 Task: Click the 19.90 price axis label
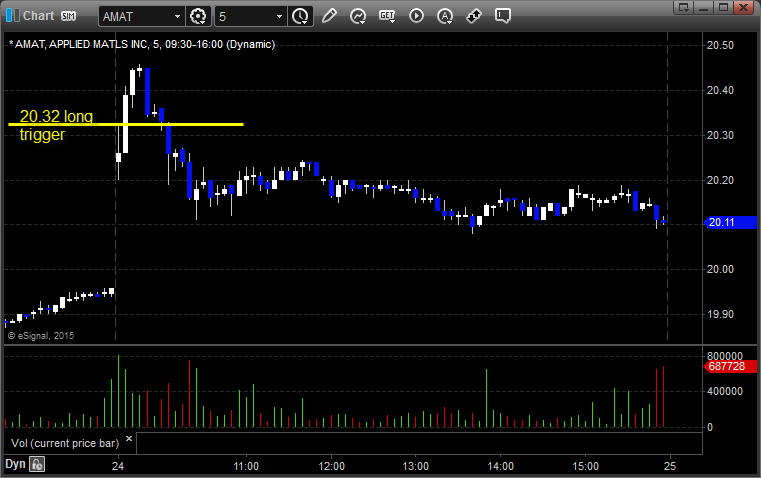[720, 314]
